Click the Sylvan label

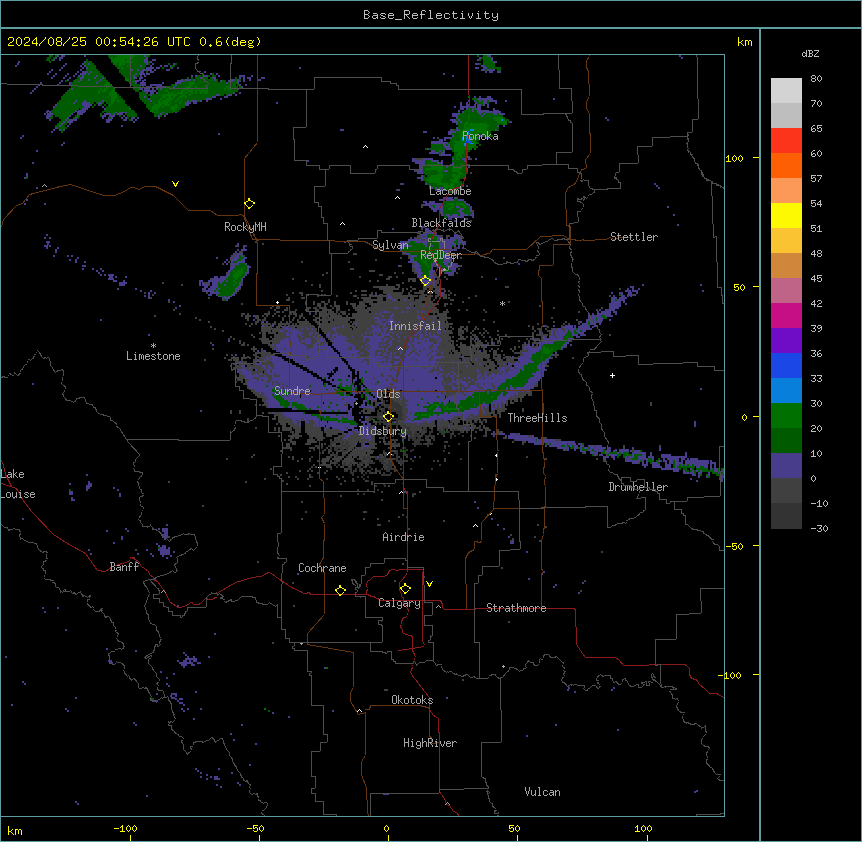pyautogui.click(x=390, y=245)
